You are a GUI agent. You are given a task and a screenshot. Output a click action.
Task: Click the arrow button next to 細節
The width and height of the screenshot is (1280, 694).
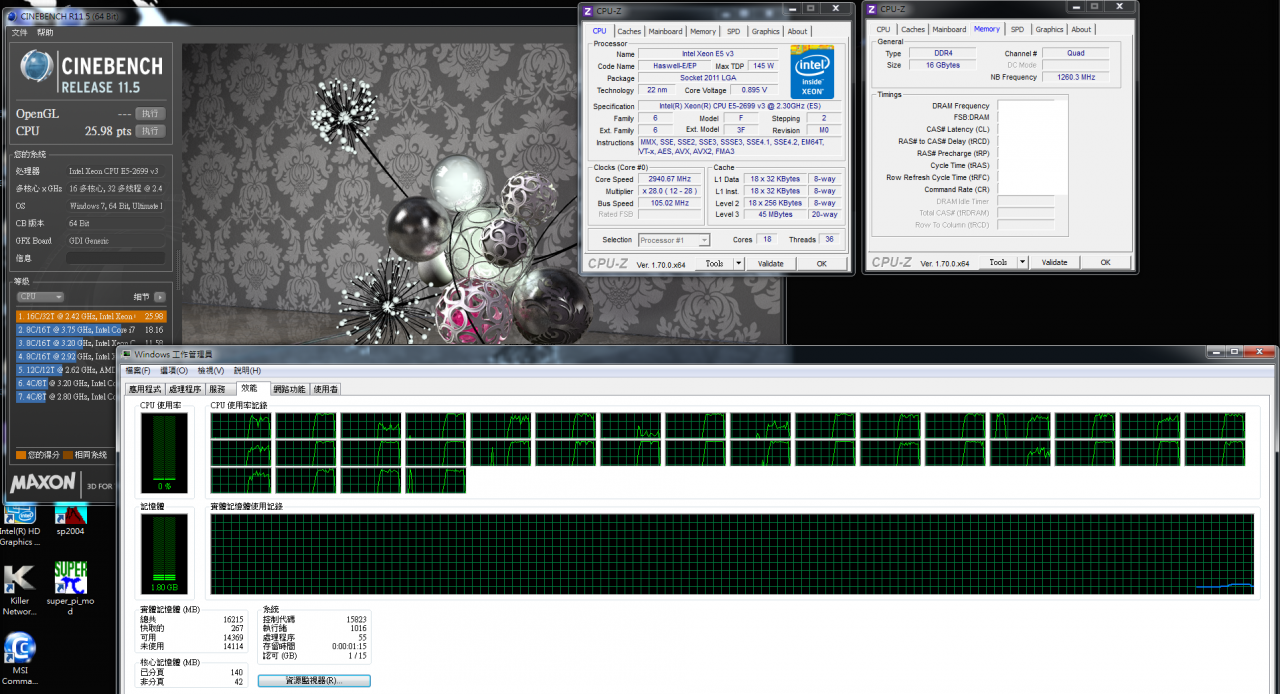coord(159,297)
